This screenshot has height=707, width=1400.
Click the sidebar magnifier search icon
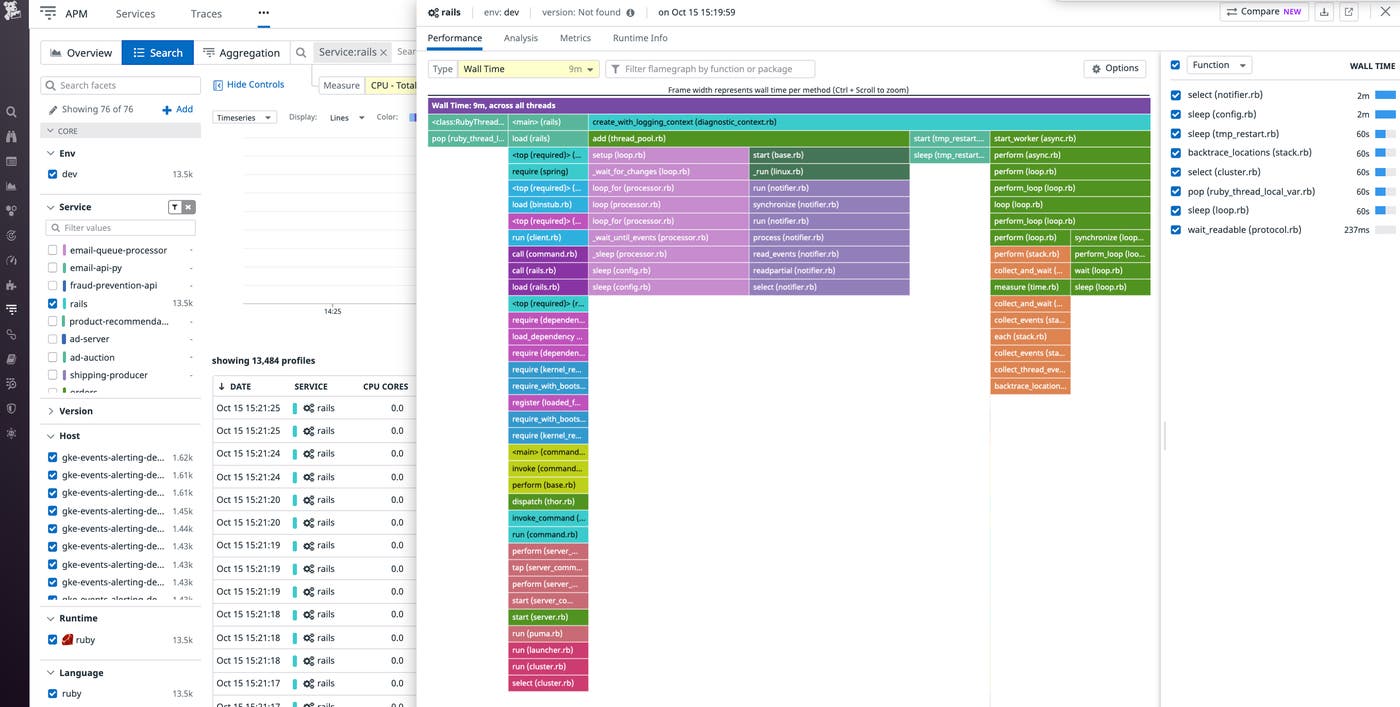[11, 112]
